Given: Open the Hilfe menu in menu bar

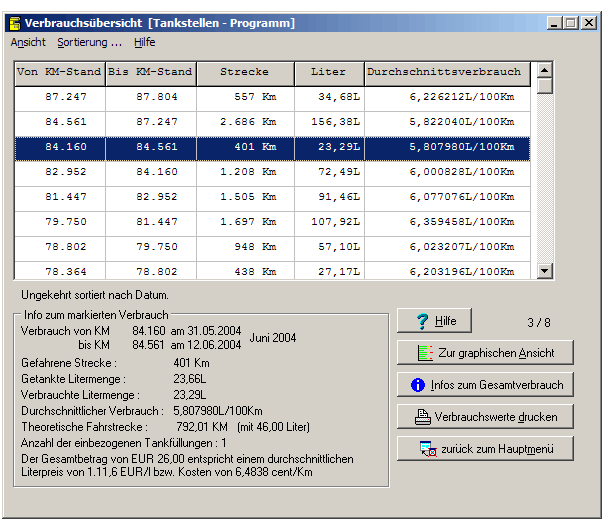Looking at the screenshot, I should coord(144,43).
